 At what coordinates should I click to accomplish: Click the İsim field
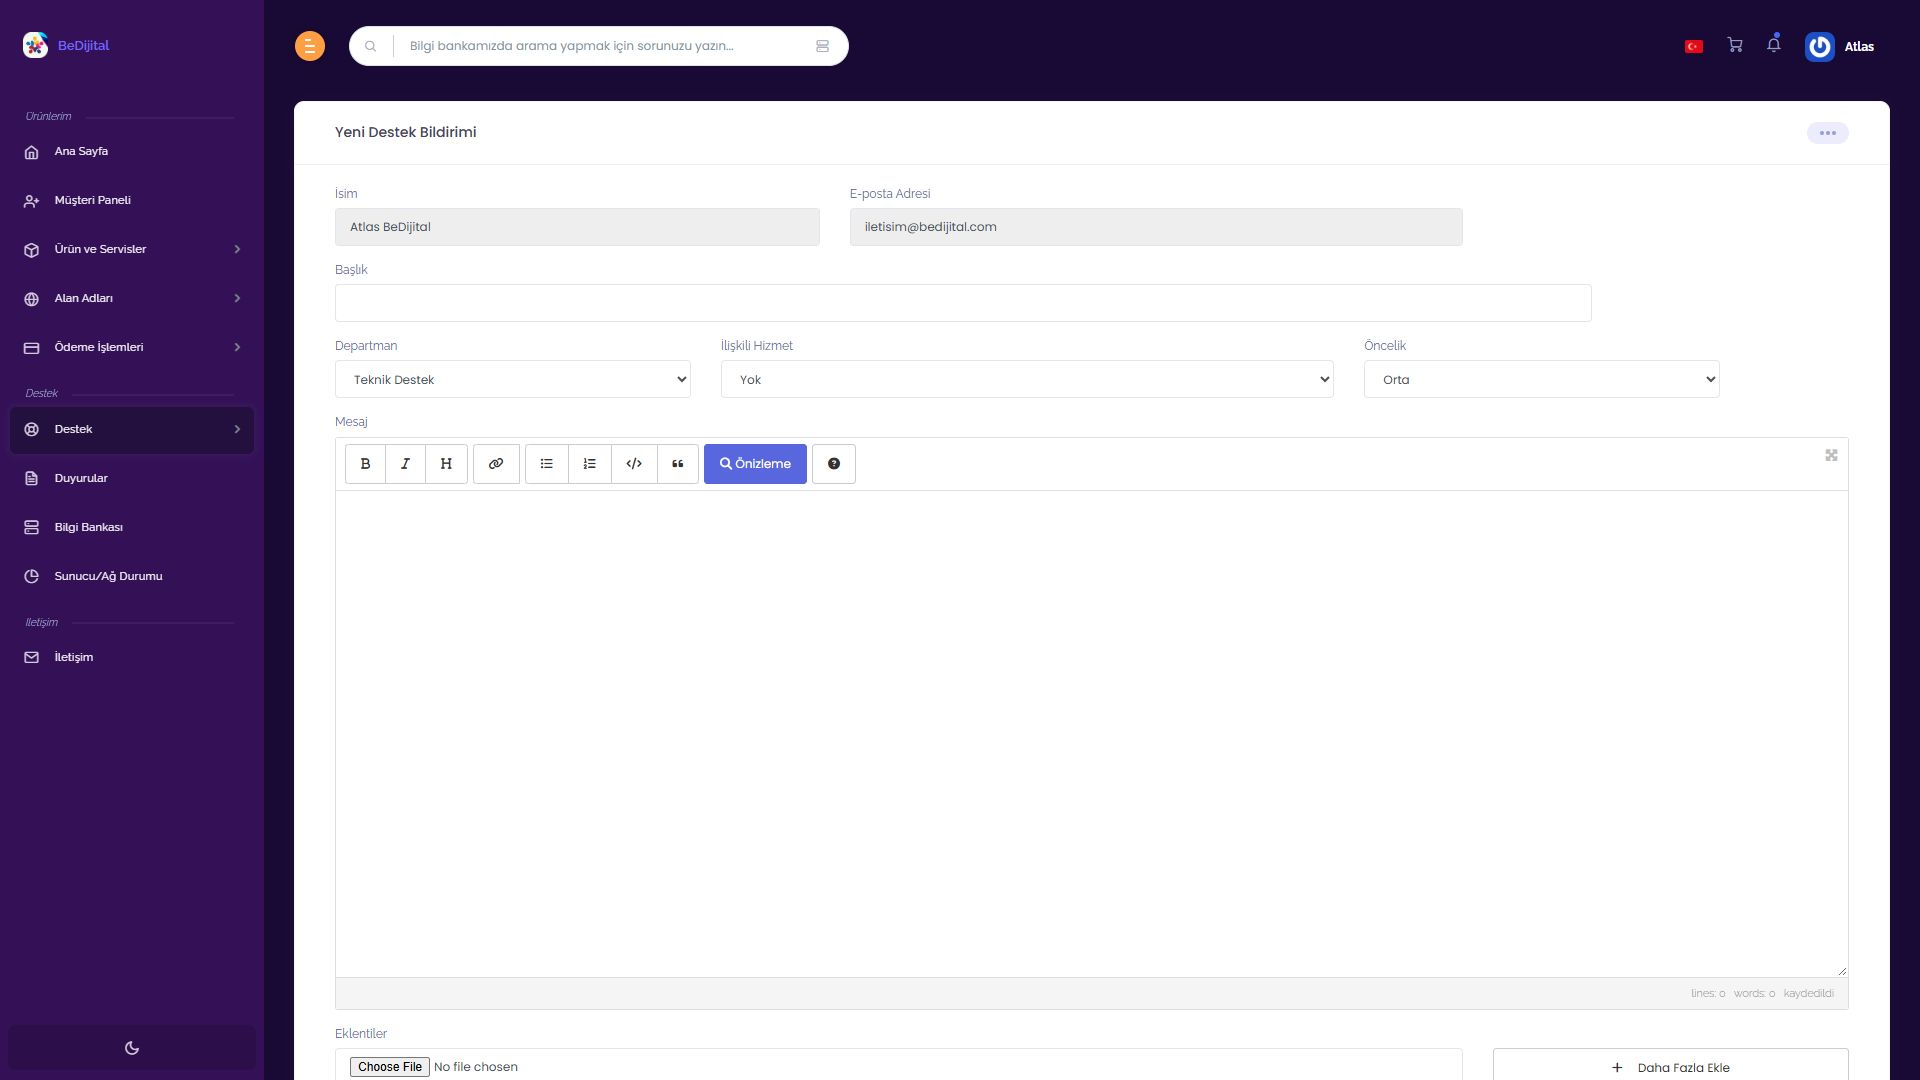tap(577, 227)
